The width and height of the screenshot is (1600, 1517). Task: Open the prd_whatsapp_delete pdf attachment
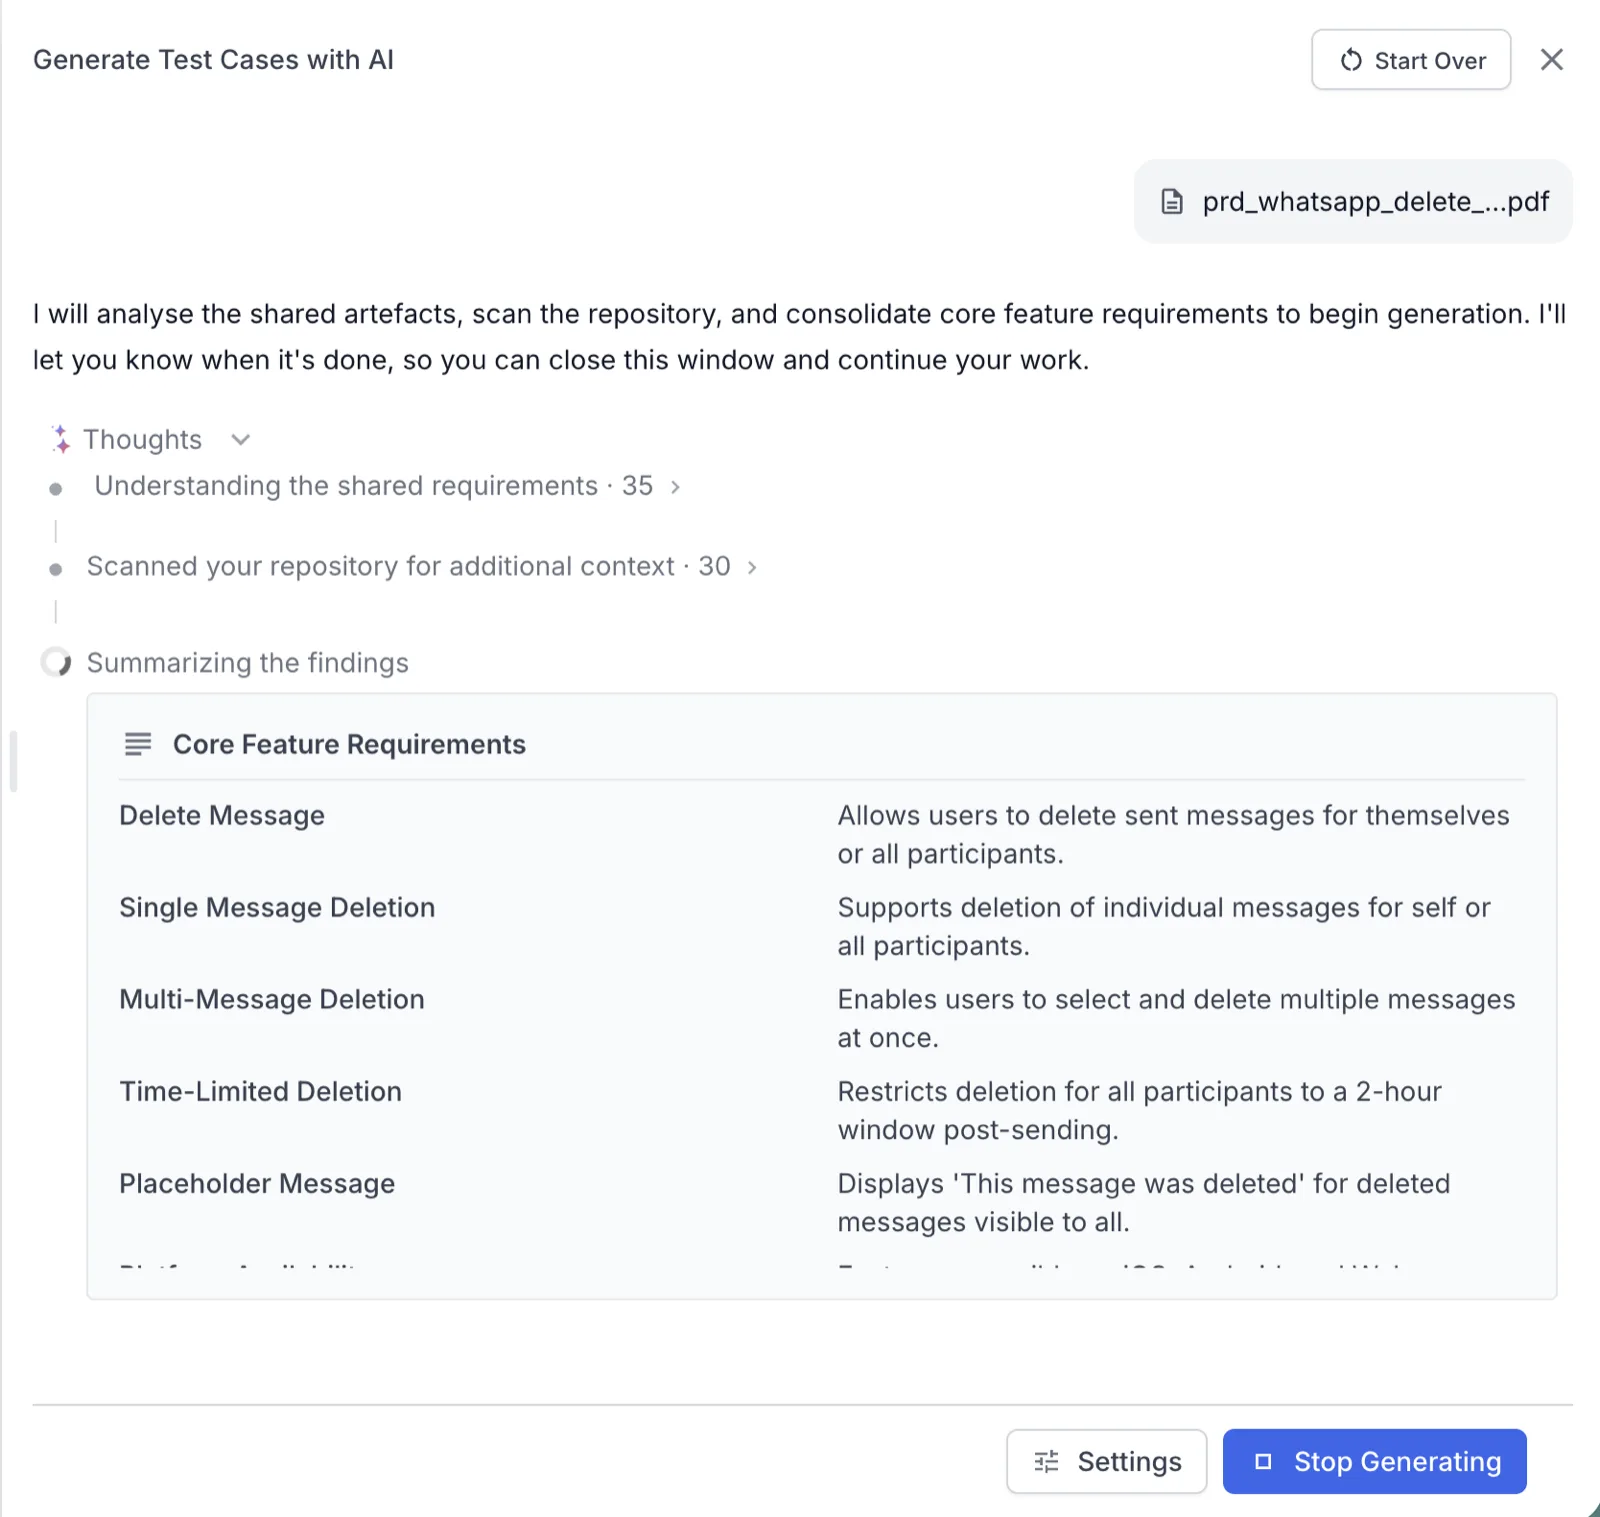pos(1353,201)
